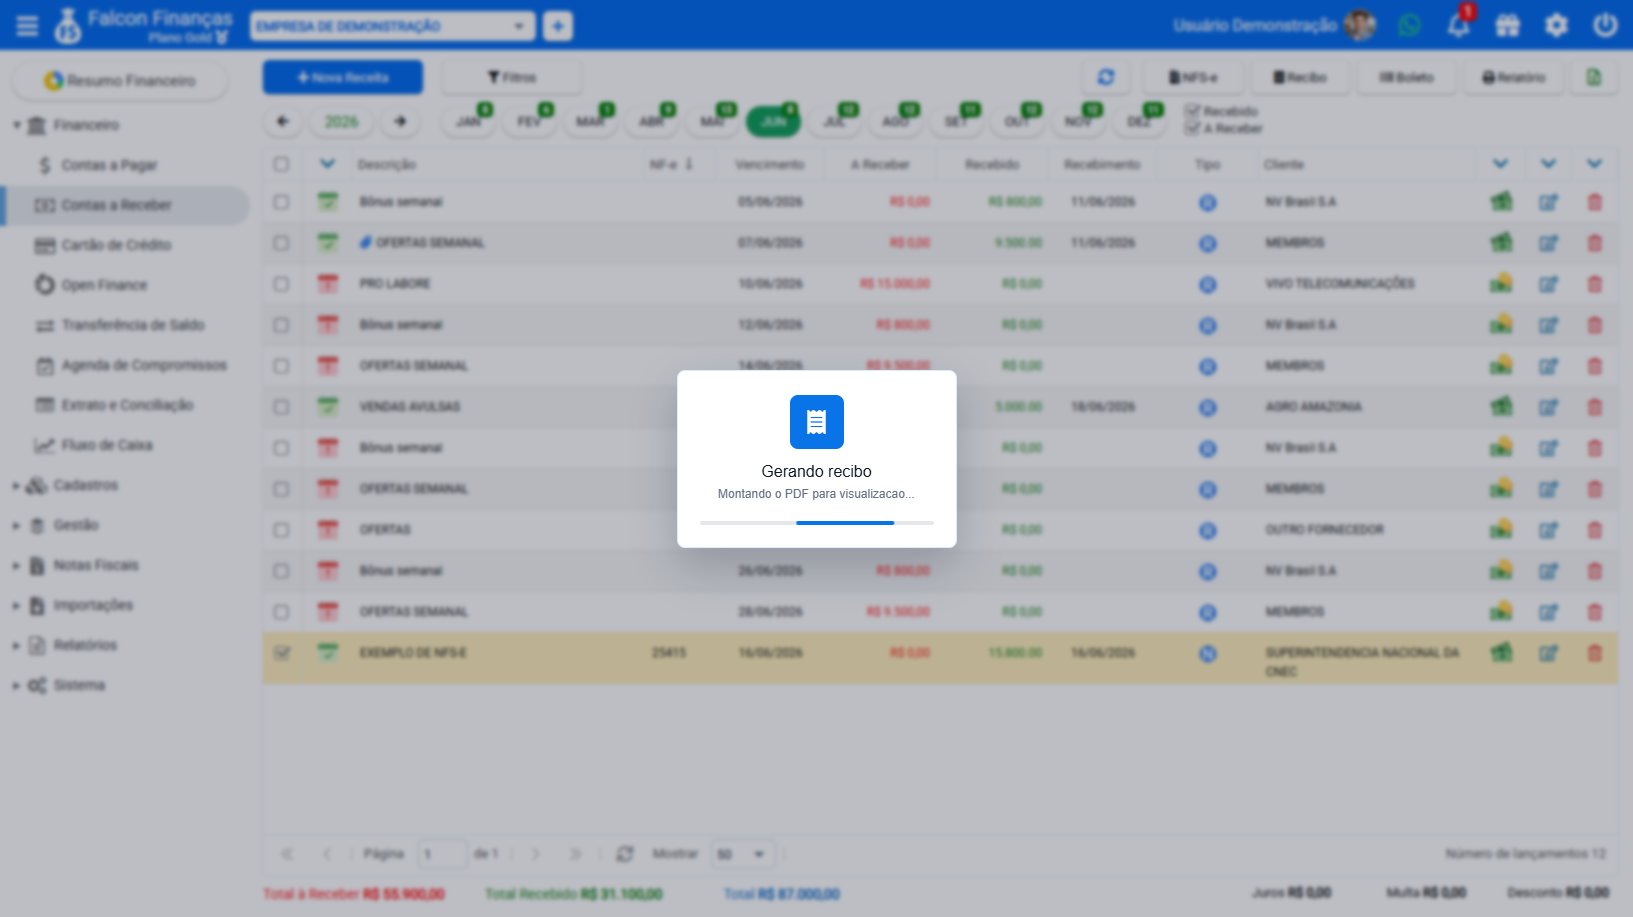Click the refresh icon in the toolbar
This screenshot has width=1633, height=917.
pos(1105,77)
